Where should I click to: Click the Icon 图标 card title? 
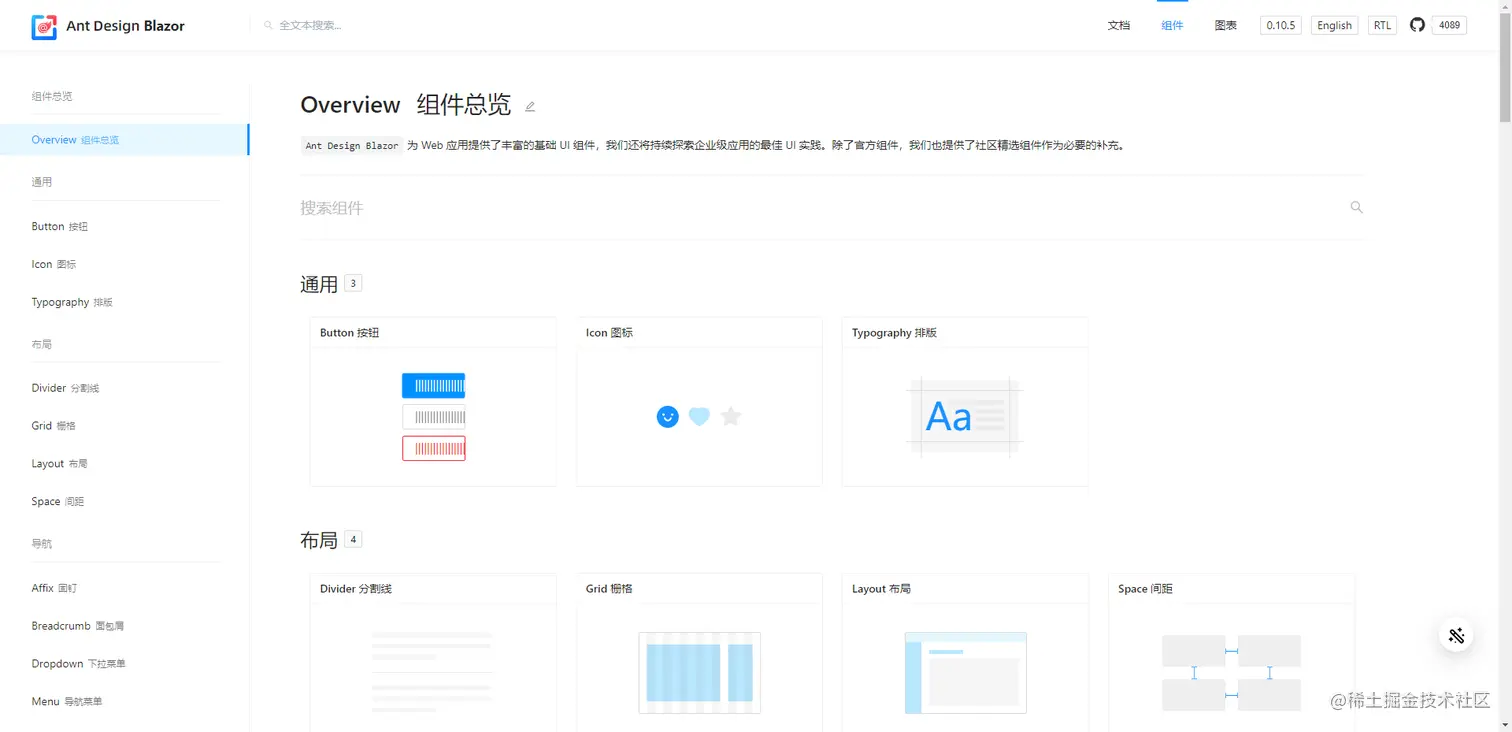tap(609, 333)
